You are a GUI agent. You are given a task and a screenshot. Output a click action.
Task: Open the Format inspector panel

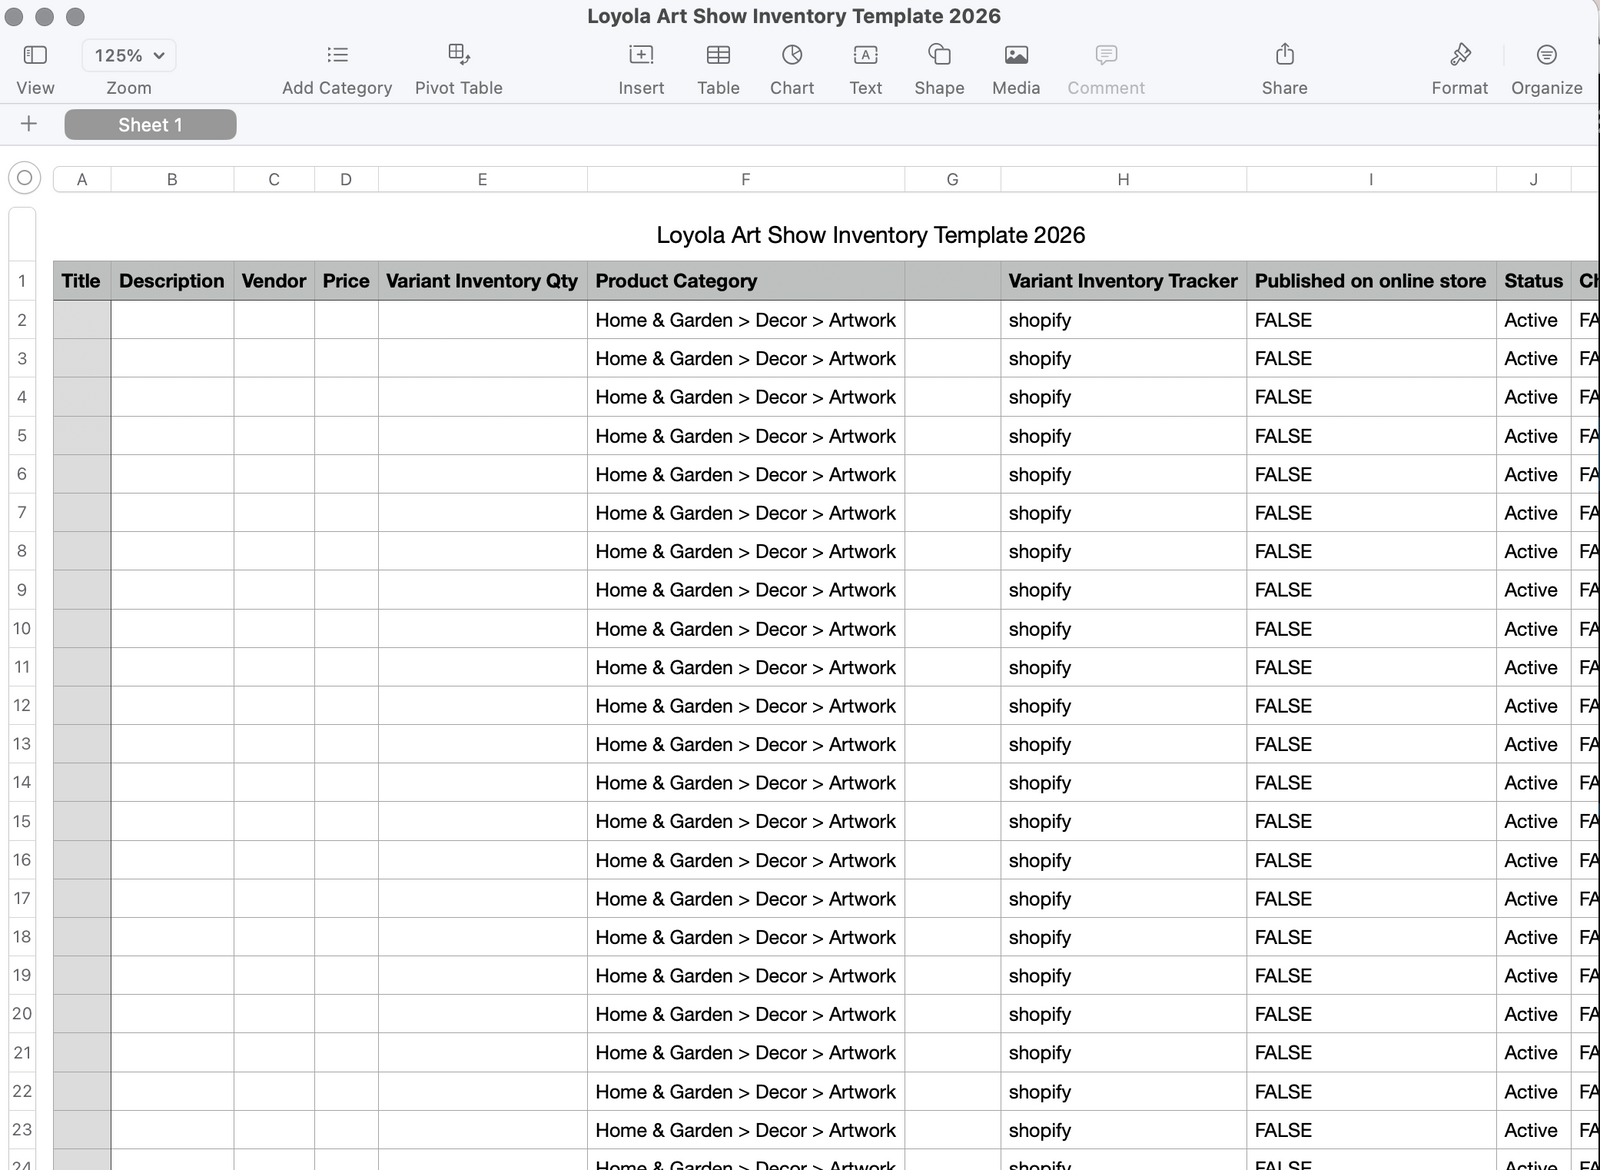(x=1460, y=54)
